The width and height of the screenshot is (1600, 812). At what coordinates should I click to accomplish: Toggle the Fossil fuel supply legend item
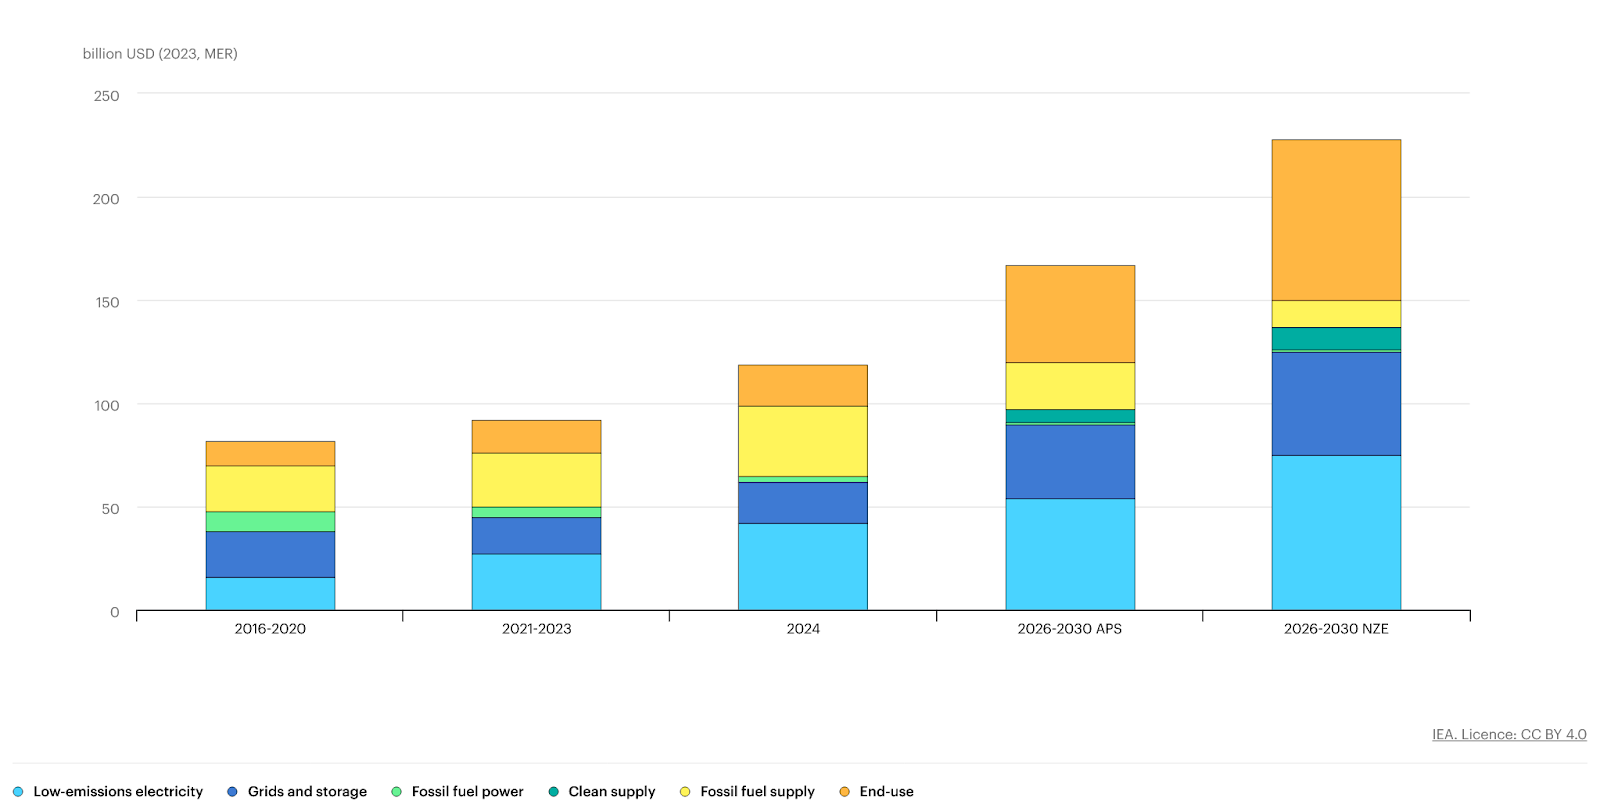pyautogui.click(x=747, y=791)
